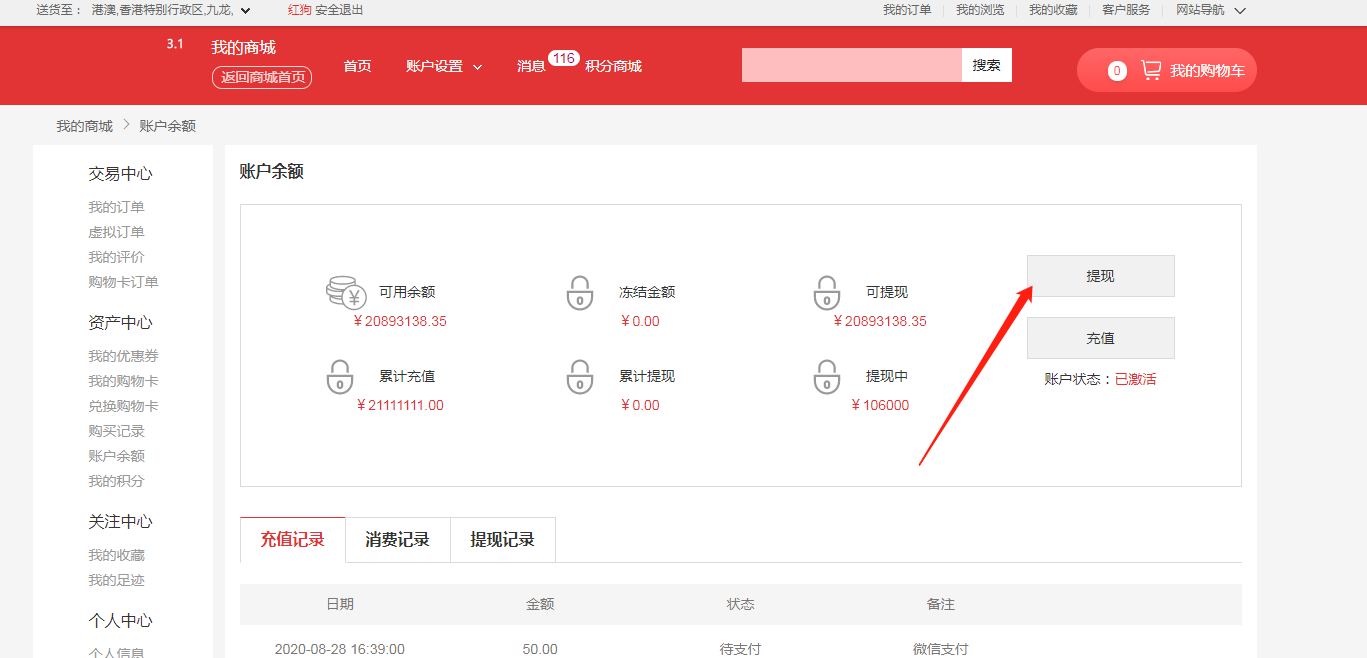Click the lock icon beside 可提现
The width and height of the screenshot is (1367, 658).
[x=826, y=293]
